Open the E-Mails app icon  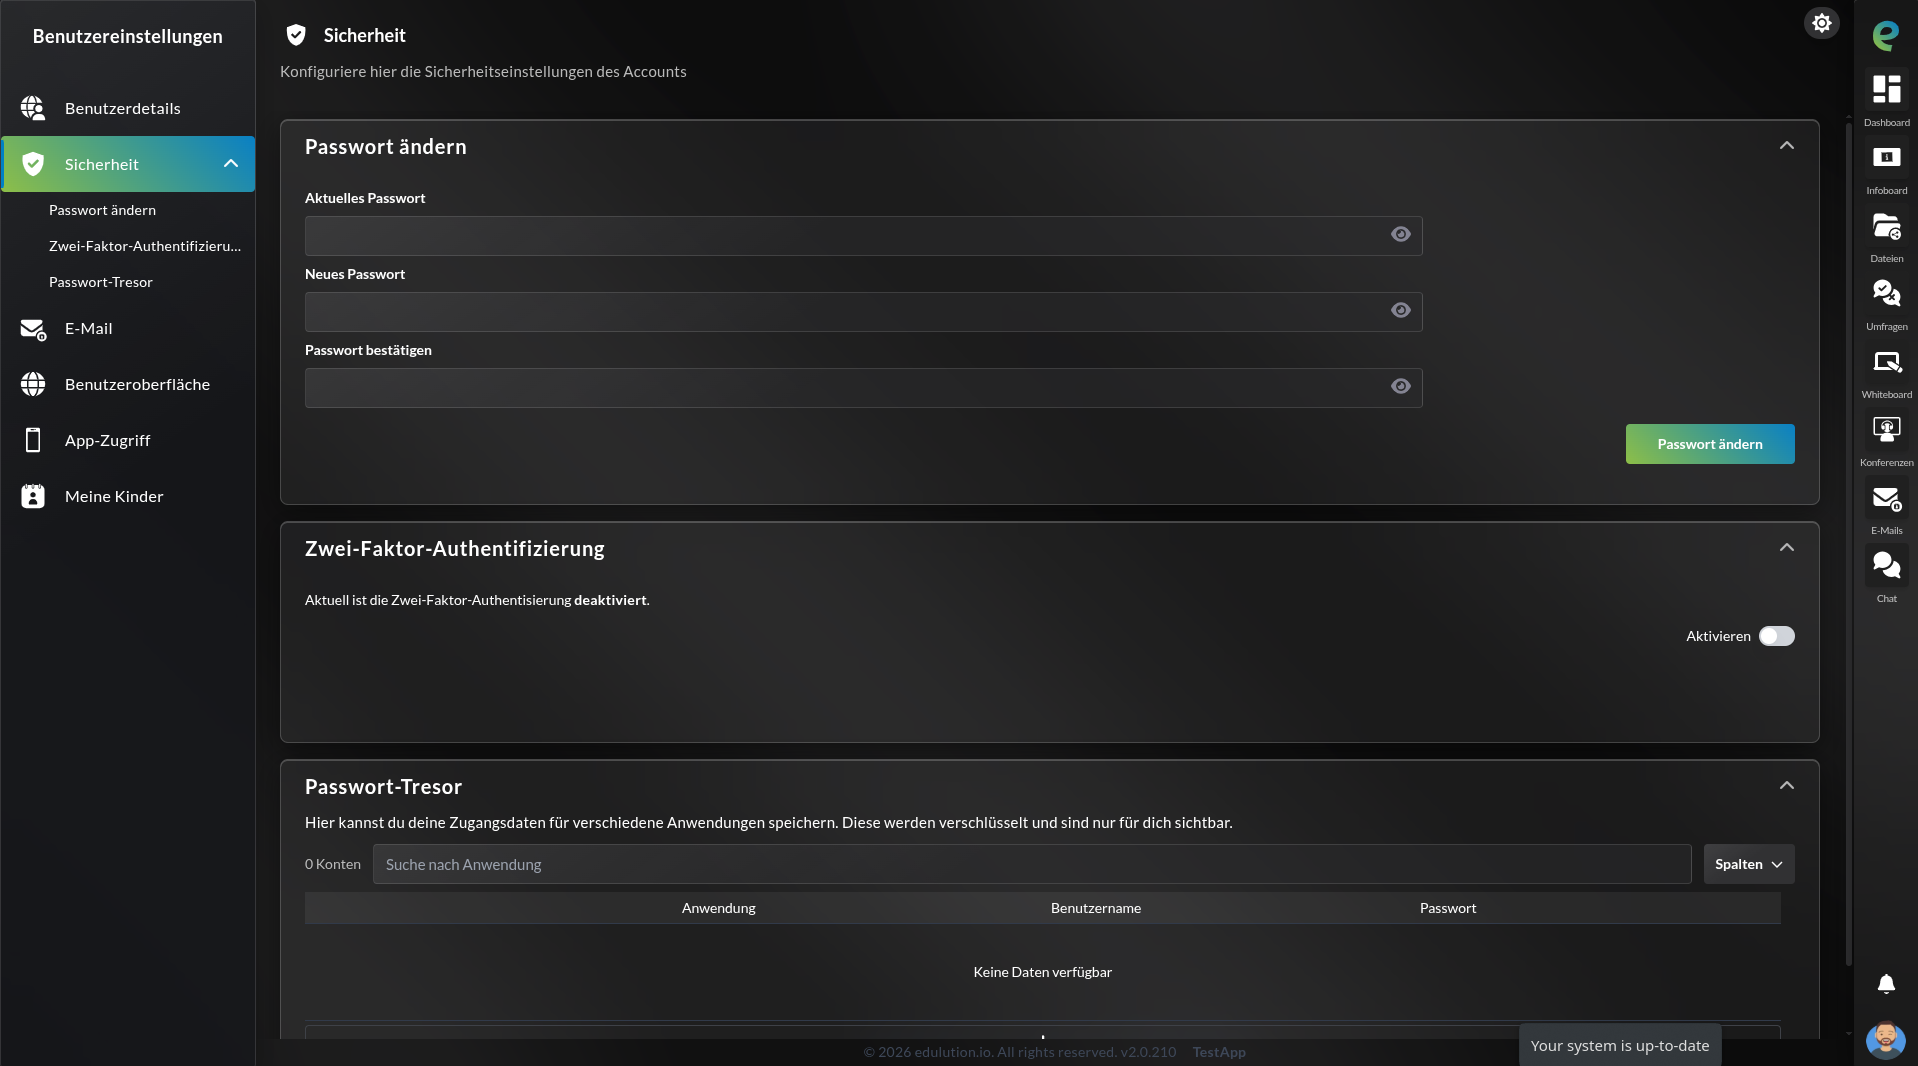1886,498
